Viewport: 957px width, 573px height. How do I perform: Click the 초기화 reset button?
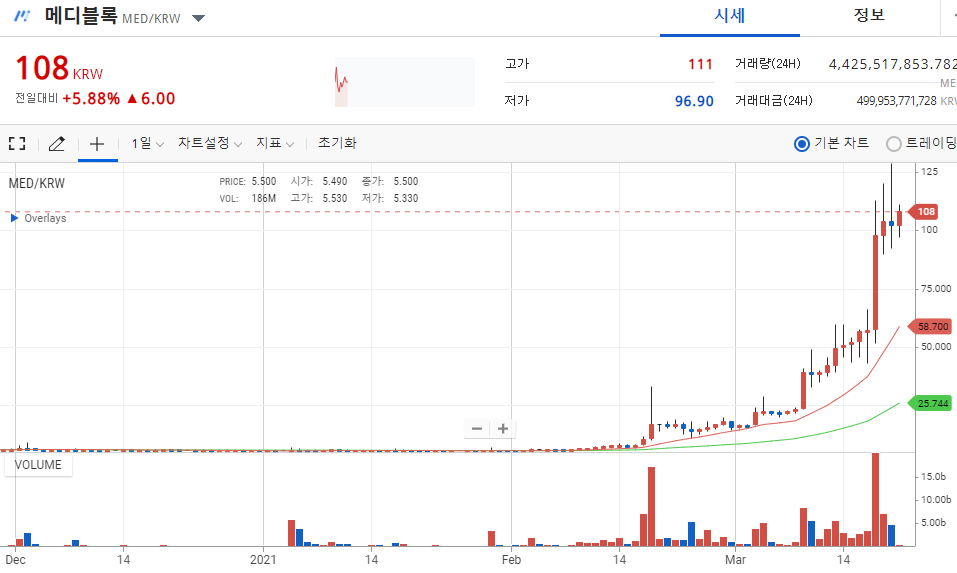click(337, 143)
